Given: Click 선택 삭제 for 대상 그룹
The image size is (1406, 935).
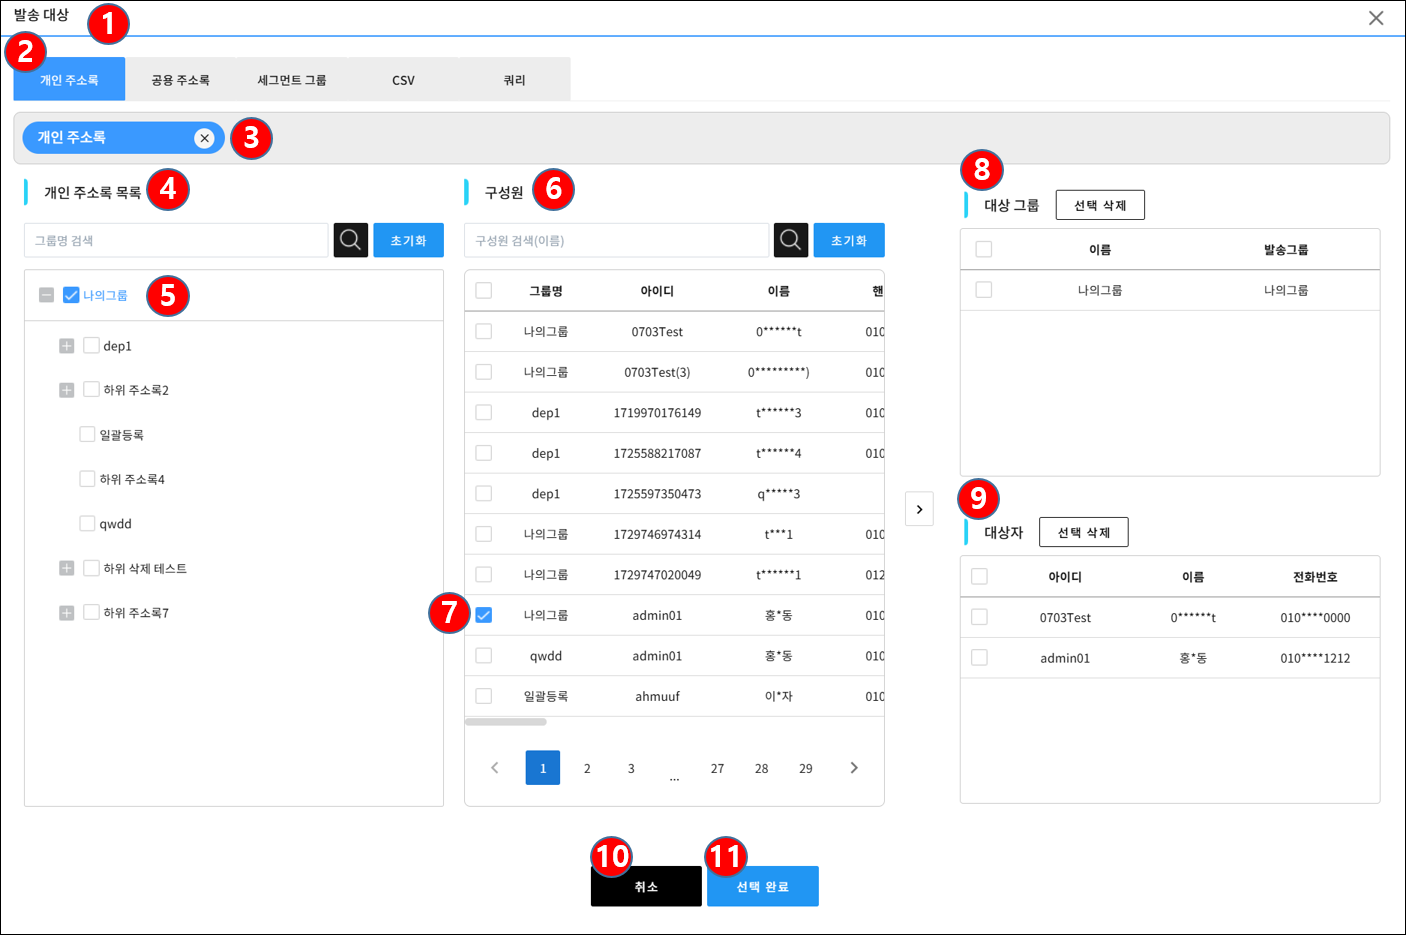Looking at the screenshot, I should coord(1100,205).
